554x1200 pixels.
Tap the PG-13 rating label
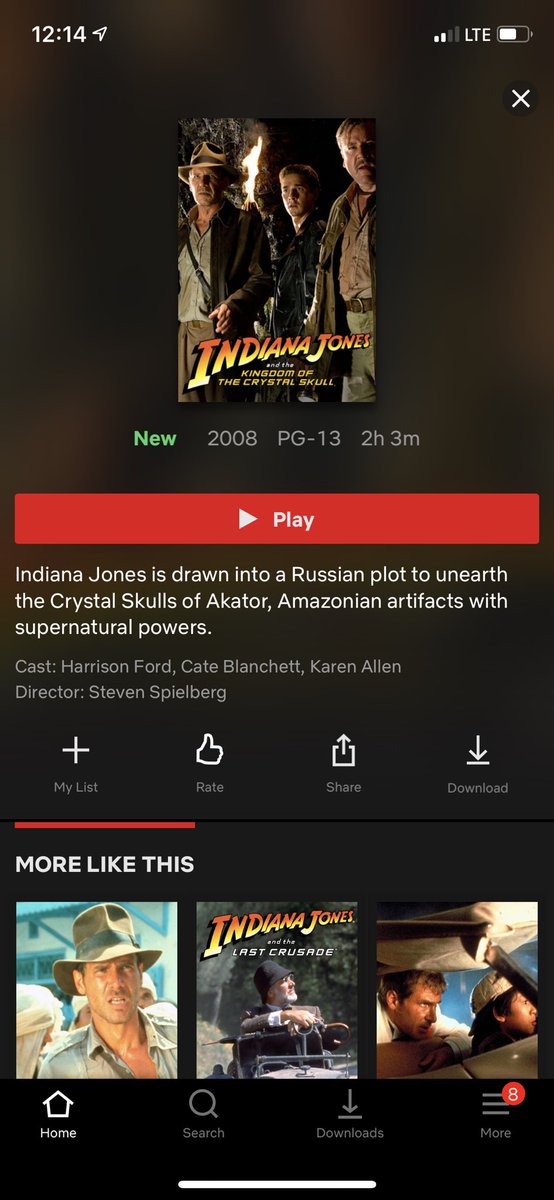(x=309, y=438)
